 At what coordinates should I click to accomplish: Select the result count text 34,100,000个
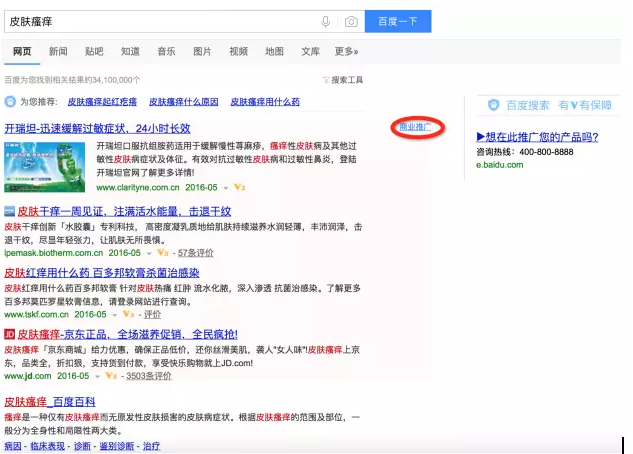[x=116, y=80]
